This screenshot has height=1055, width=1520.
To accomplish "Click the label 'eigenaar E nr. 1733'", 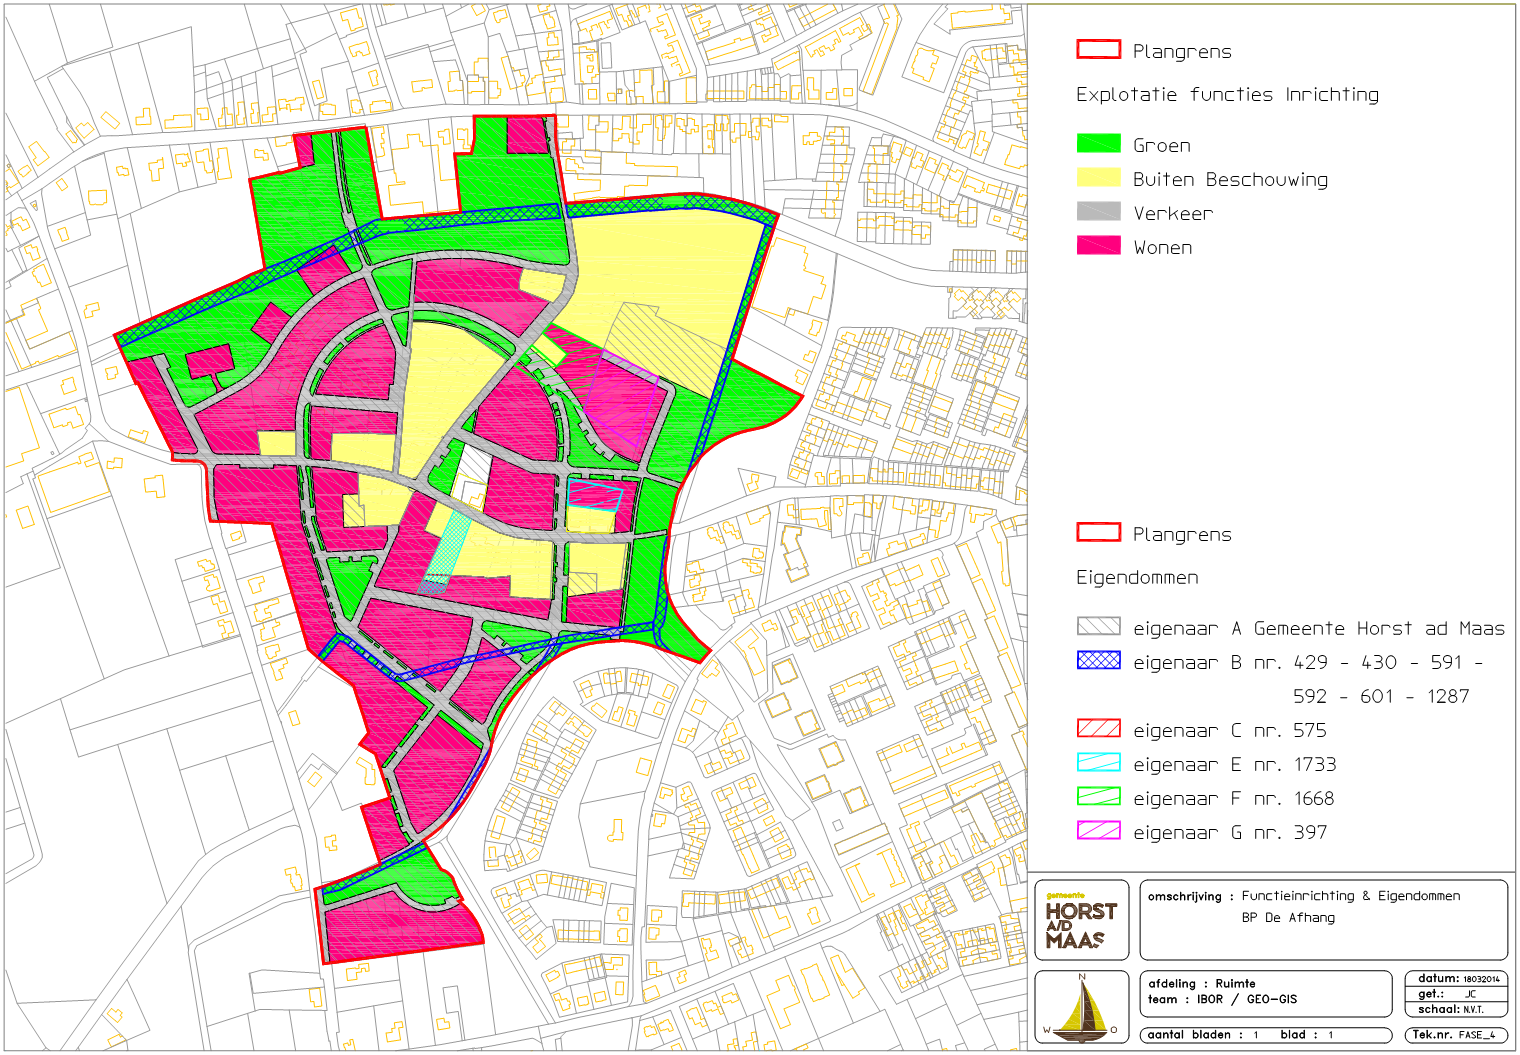I will tap(1235, 765).
